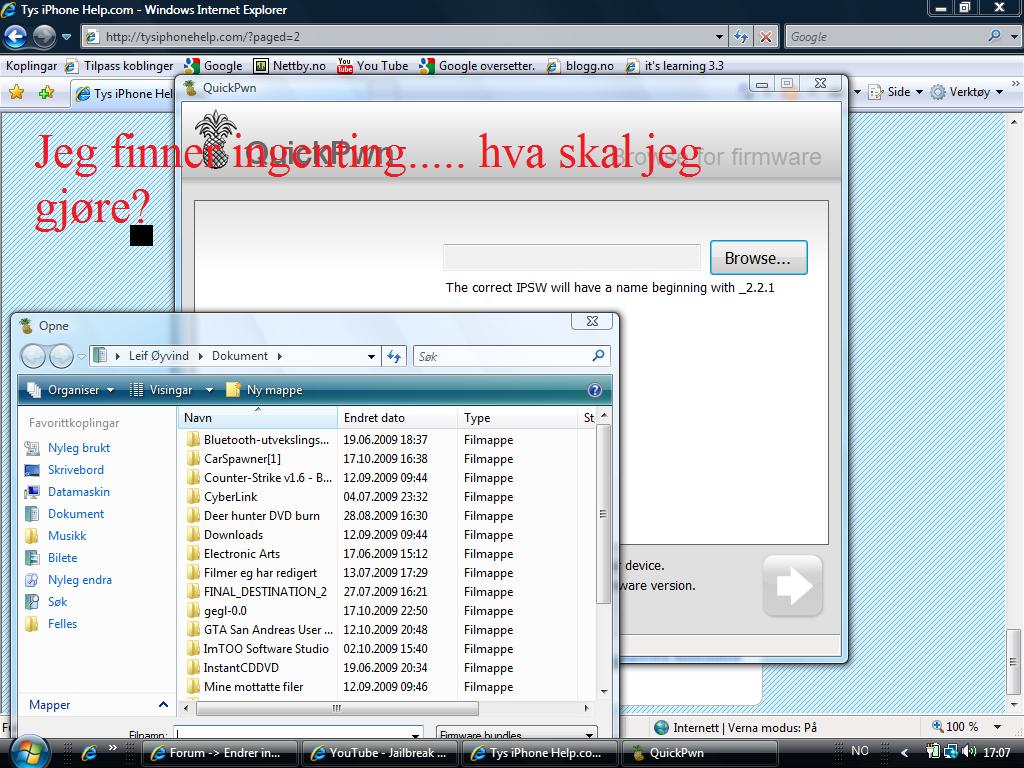This screenshot has height=768, width=1024.
Task: Click the Browse... button in QuickPwn
Action: coord(758,258)
